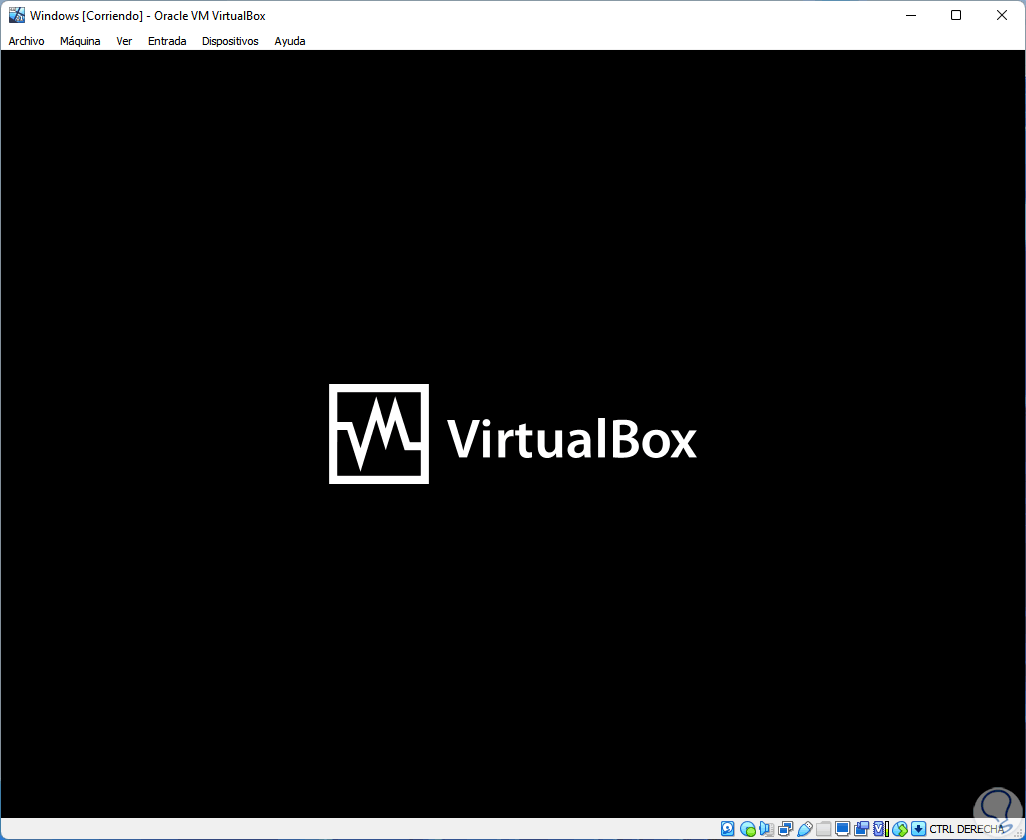Screen dimensions: 1026x840
Task: Close the Windows VM window
Action: coord(1002,15)
